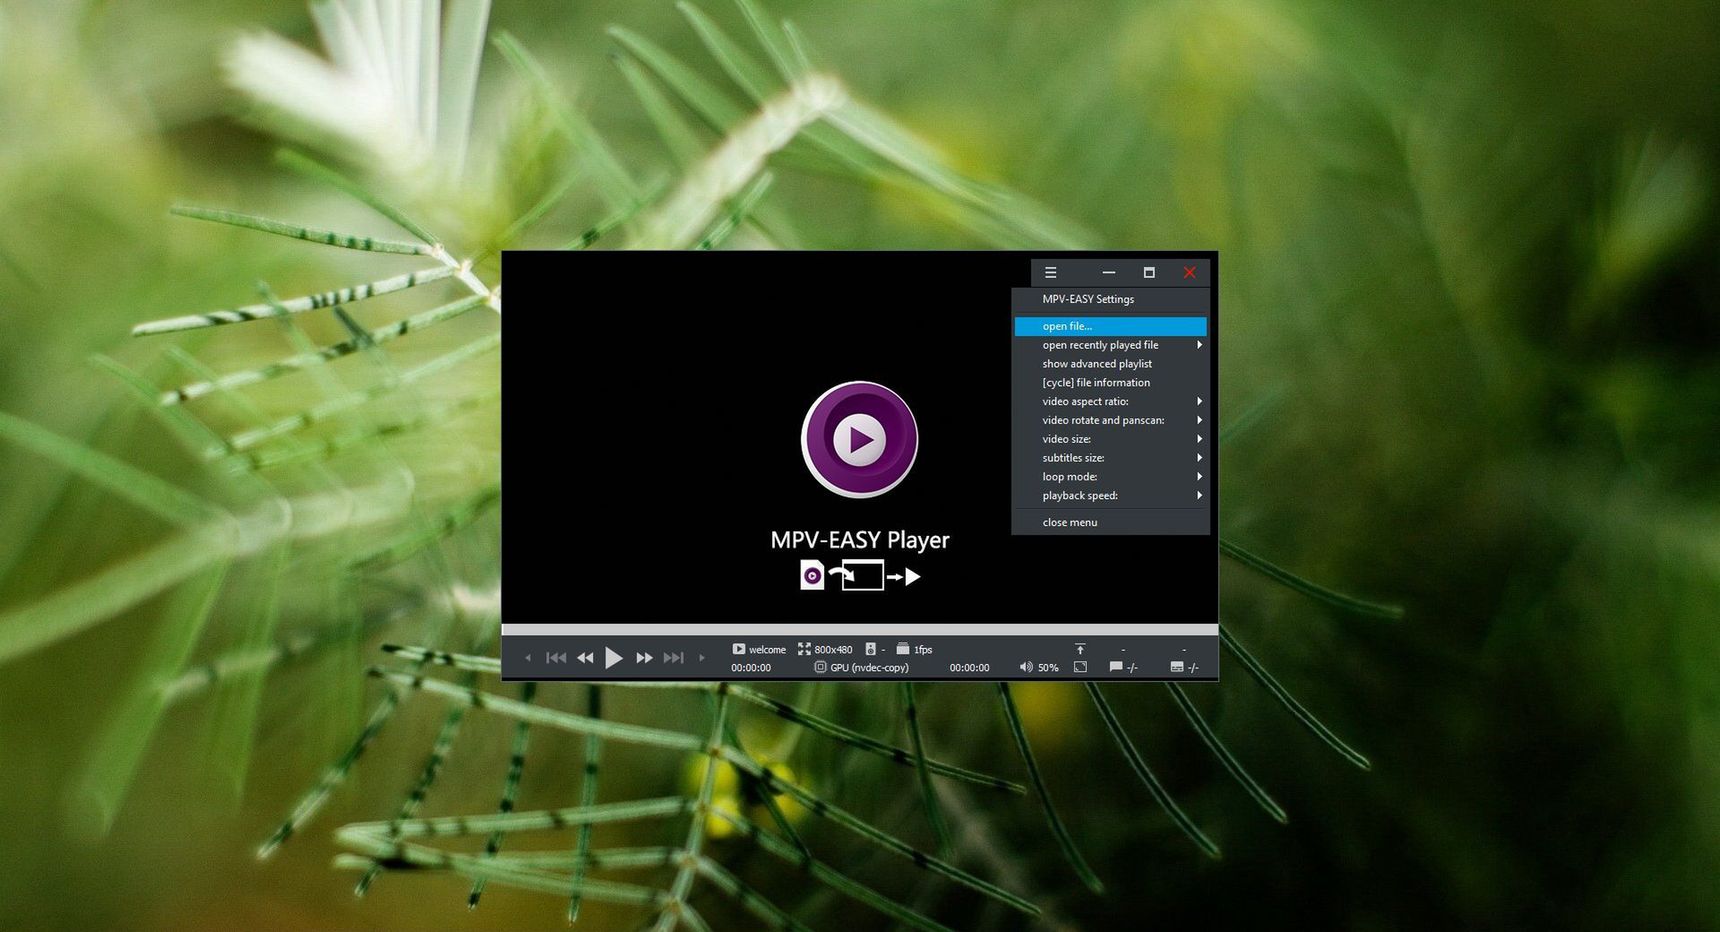This screenshot has width=1720, height=932.
Task: Start playback with the play button
Action: pos(614,658)
